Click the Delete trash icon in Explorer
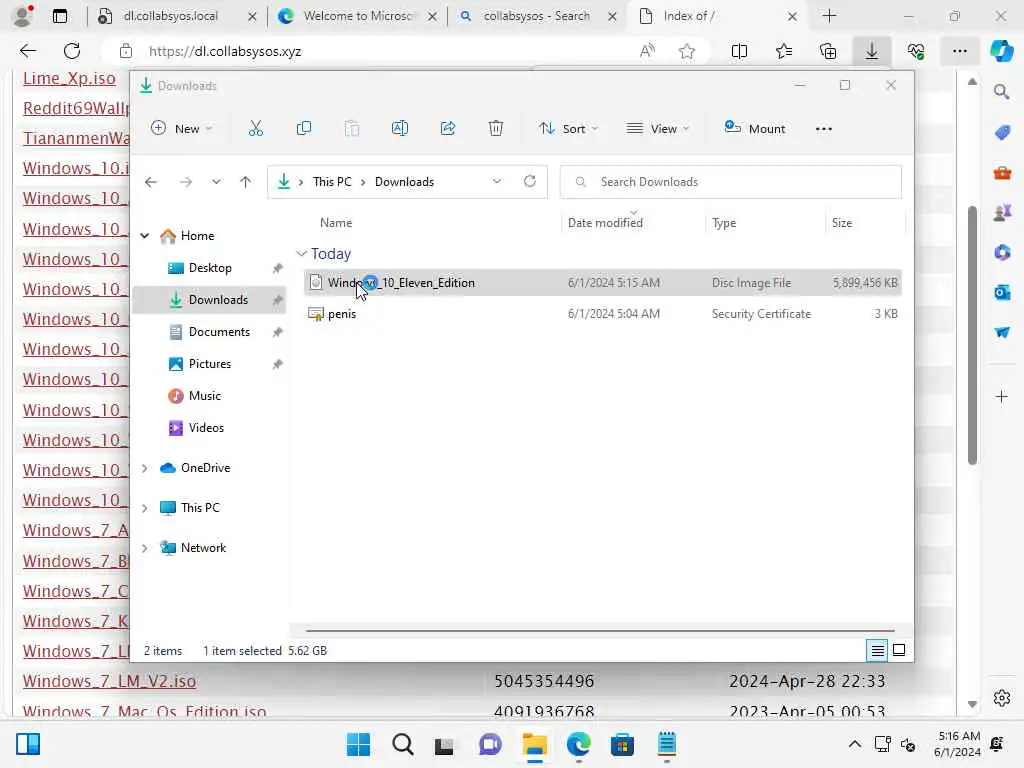The width and height of the screenshot is (1024, 768). click(x=496, y=129)
